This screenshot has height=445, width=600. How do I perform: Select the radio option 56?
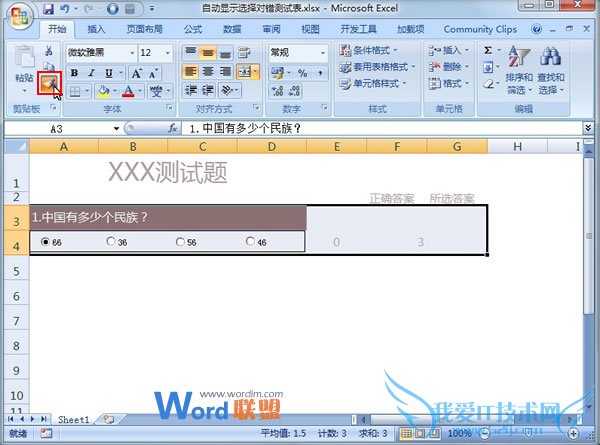[180, 241]
